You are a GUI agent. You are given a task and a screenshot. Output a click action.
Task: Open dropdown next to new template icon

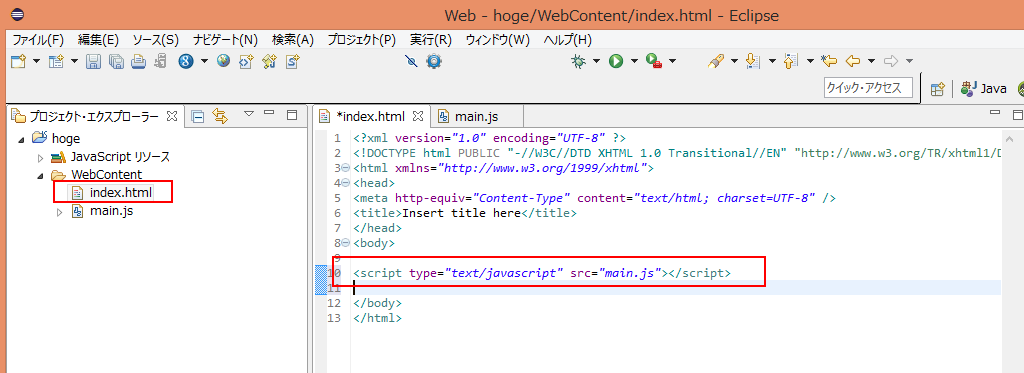pyautogui.click(x=74, y=61)
